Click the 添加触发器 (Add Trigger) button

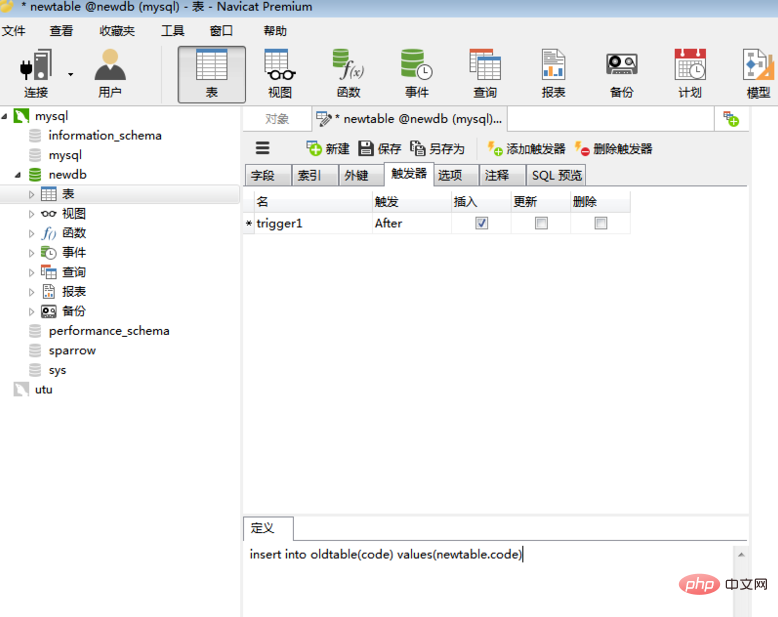click(526, 148)
